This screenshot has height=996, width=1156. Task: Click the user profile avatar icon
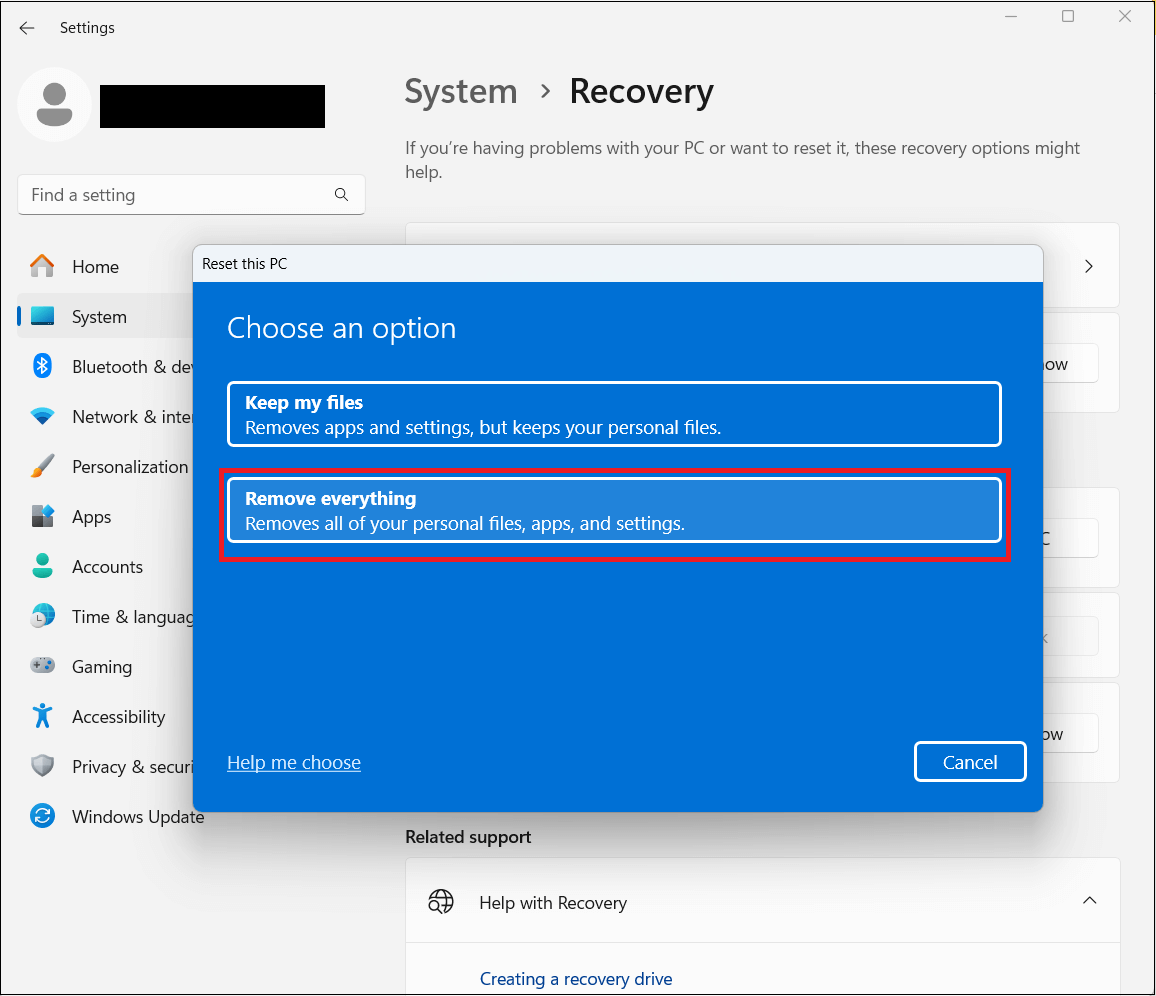point(54,105)
